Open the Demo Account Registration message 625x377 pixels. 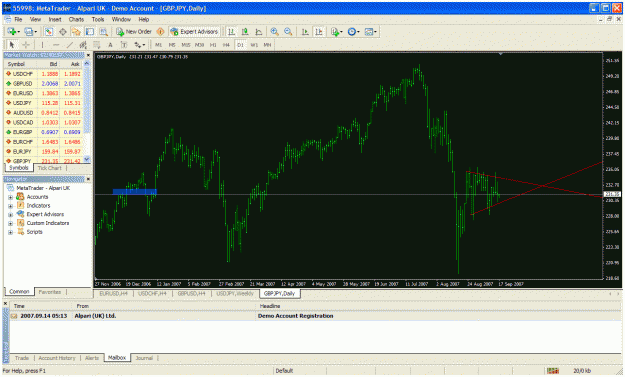point(315,316)
